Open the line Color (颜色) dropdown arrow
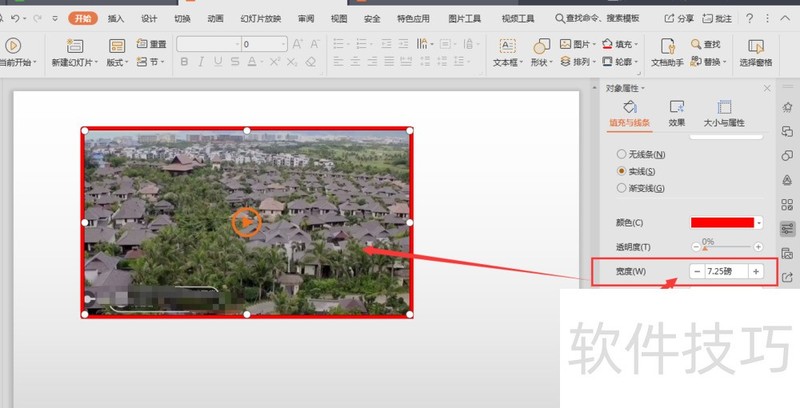Viewport: 800px width, 408px height. 759,223
